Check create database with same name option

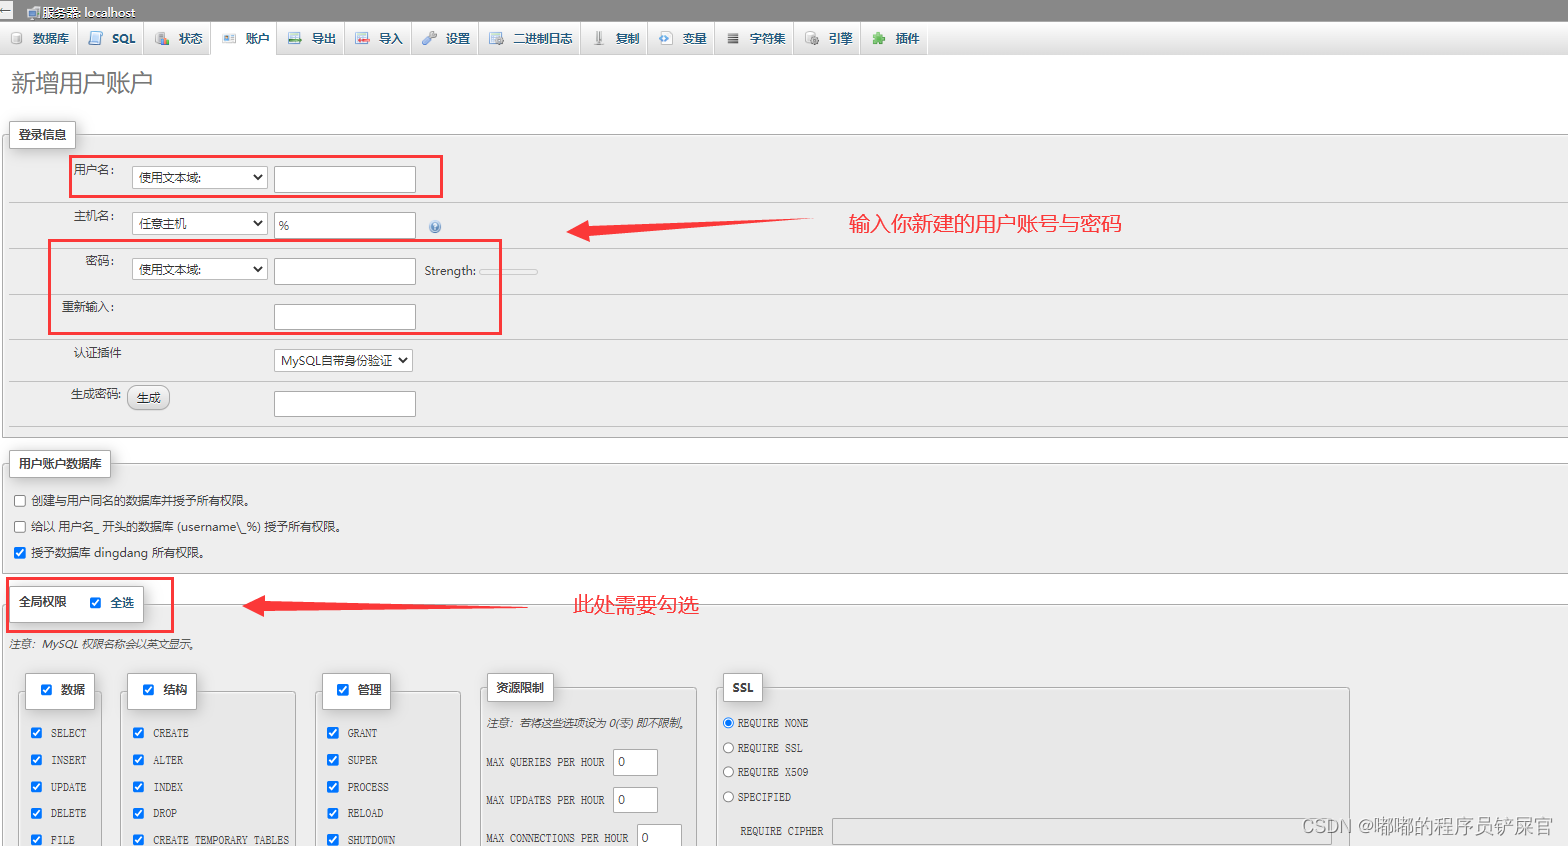click(20, 501)
